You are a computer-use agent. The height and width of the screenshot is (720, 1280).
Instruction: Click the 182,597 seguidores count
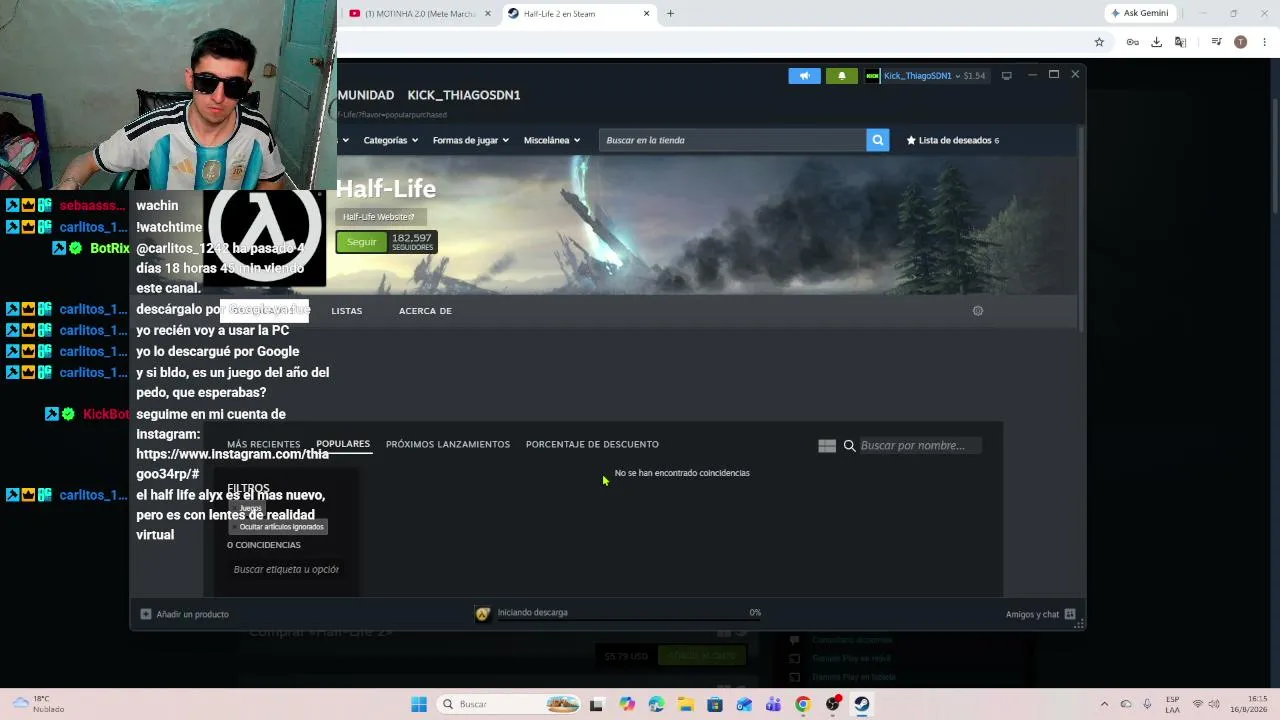[x=412, y=242]
